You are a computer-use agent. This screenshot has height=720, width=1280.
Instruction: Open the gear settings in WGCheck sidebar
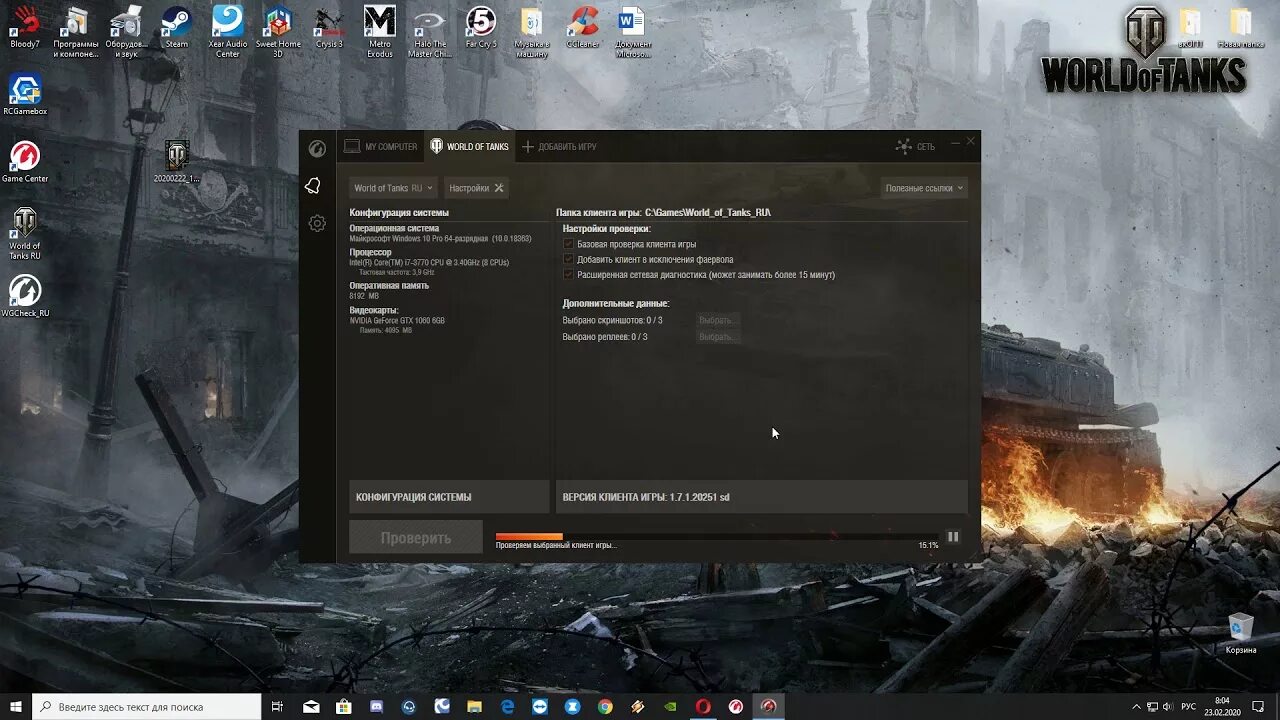317,224
